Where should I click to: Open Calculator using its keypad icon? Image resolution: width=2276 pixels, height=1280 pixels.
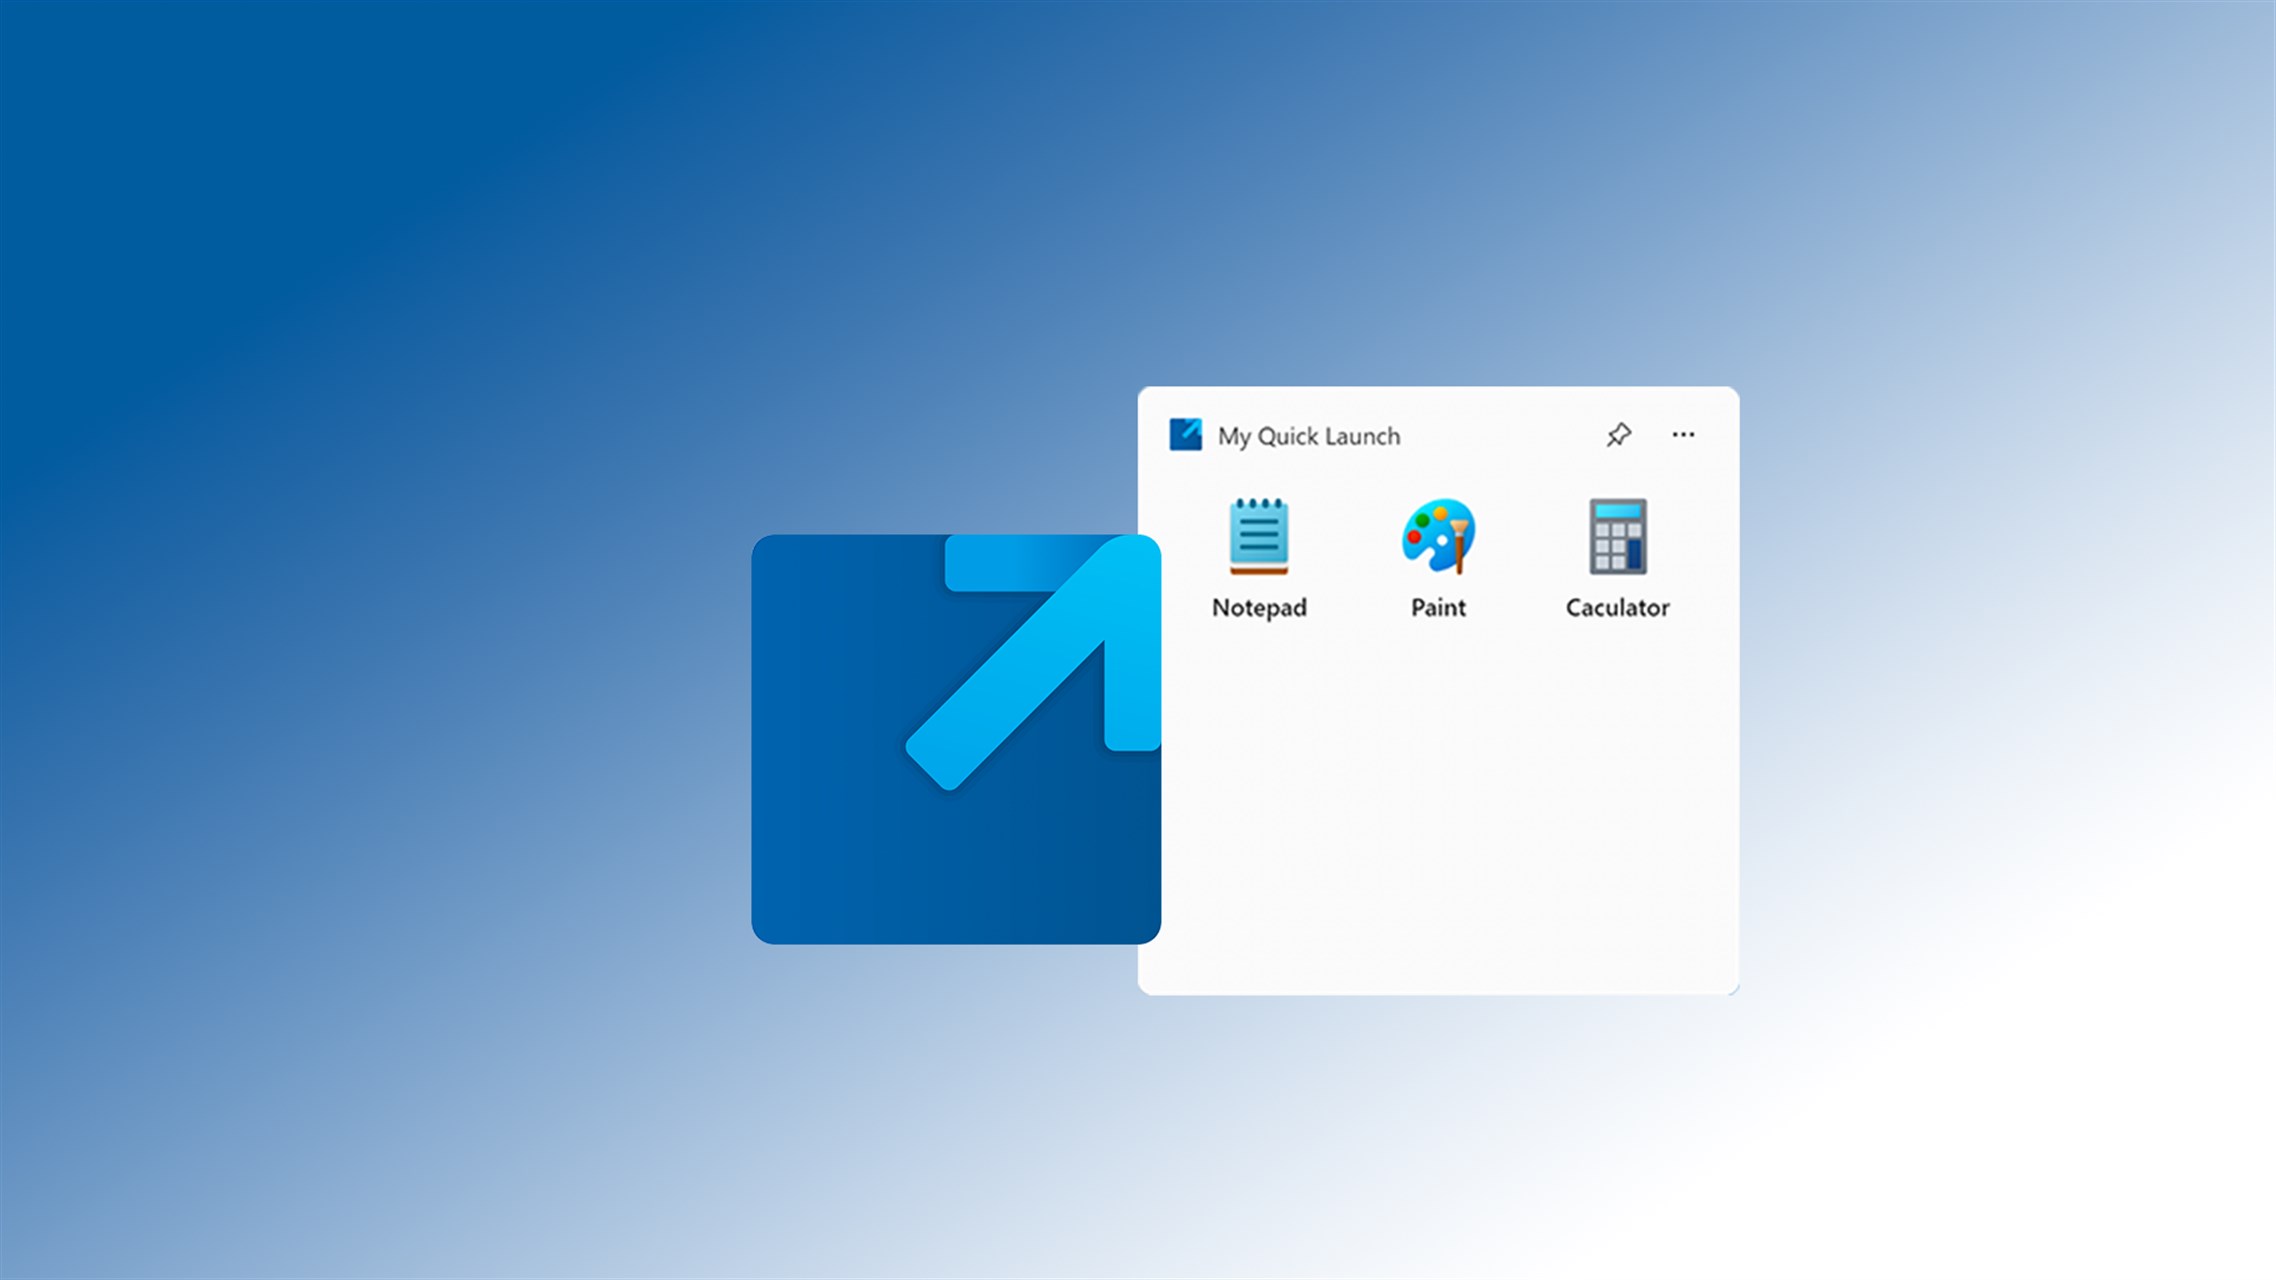[1617, 536]
